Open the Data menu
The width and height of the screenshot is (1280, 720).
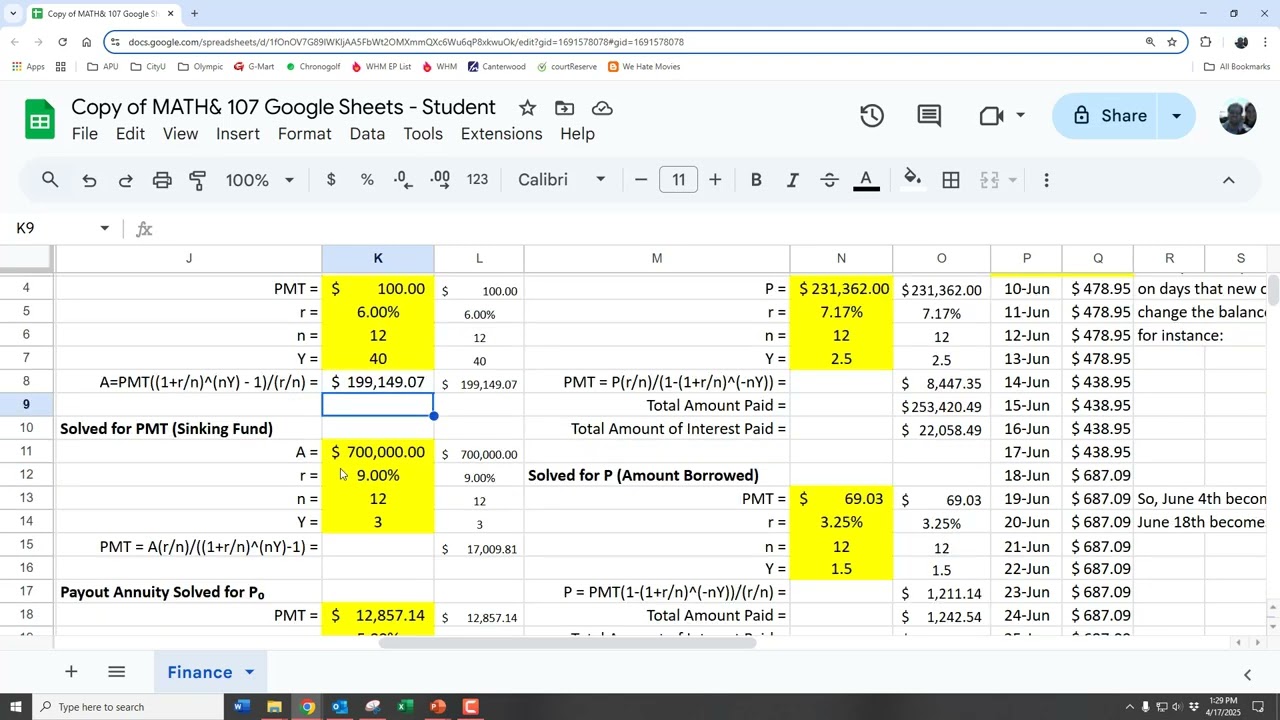(x=367, y=134)
